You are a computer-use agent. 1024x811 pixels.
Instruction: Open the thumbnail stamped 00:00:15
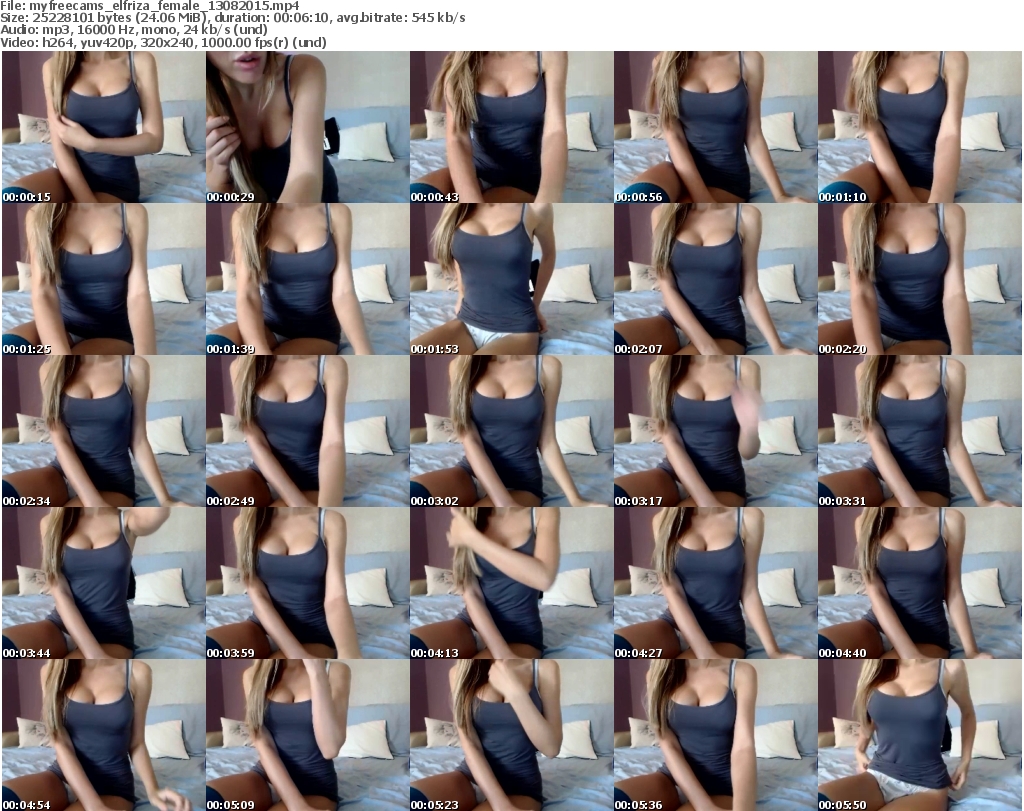click(x=104, y=127)
